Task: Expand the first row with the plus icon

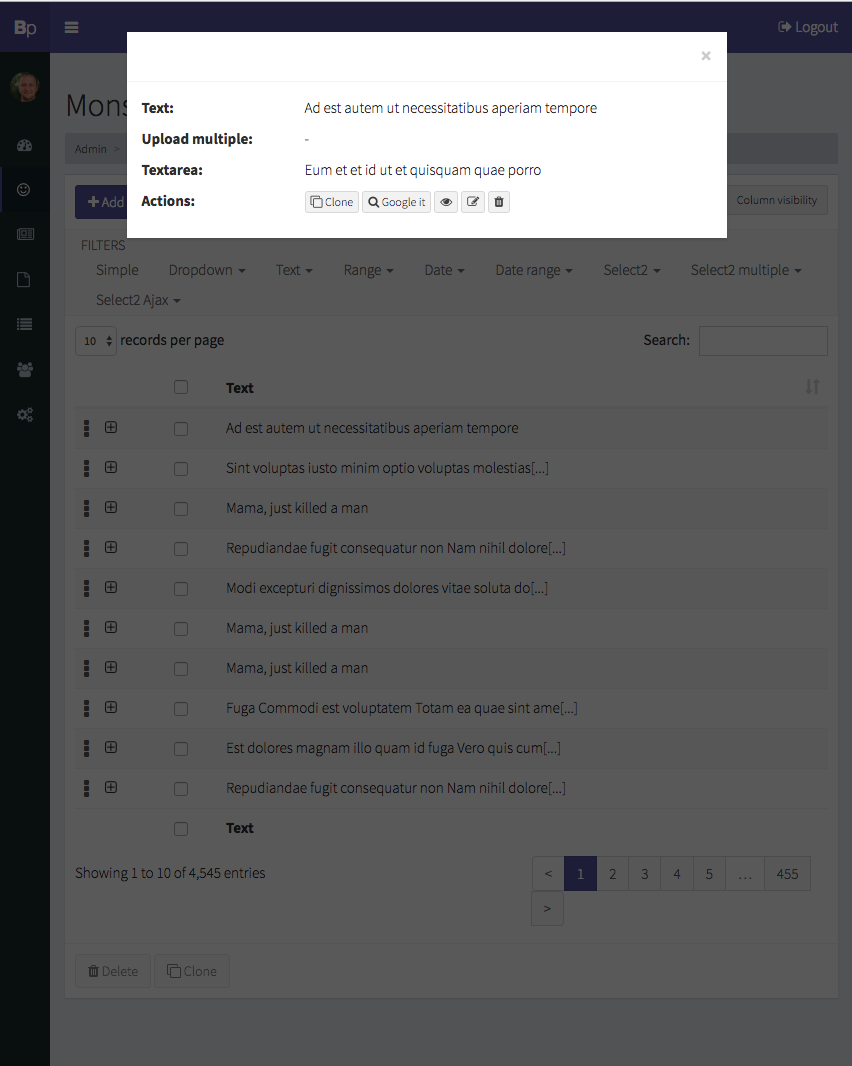Action: pos(110,427)
